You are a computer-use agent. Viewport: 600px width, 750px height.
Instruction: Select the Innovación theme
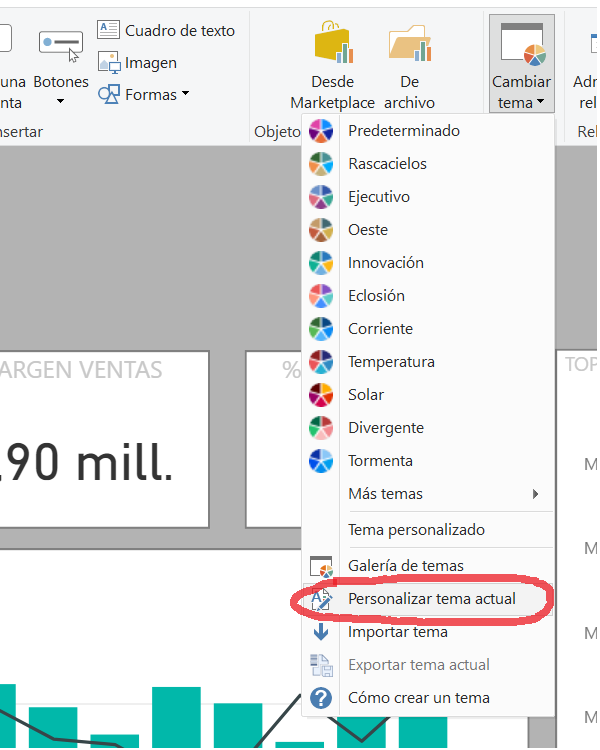pyautogui.click(x=428, y=263)
